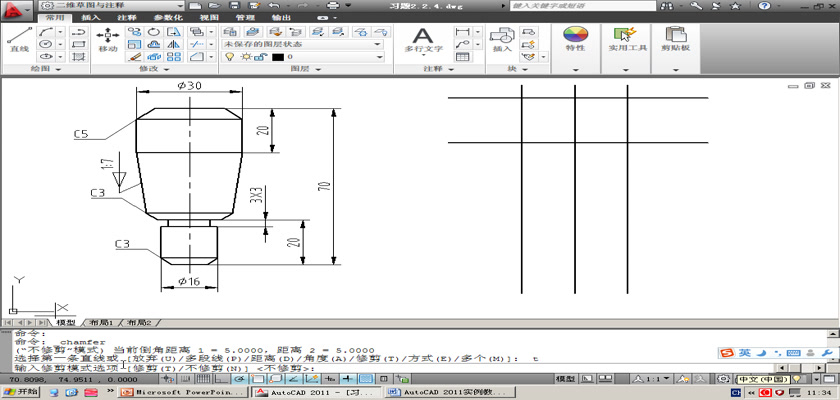Switch to Microsoft PowerPoint taskbar button

(x=183, y=393)
